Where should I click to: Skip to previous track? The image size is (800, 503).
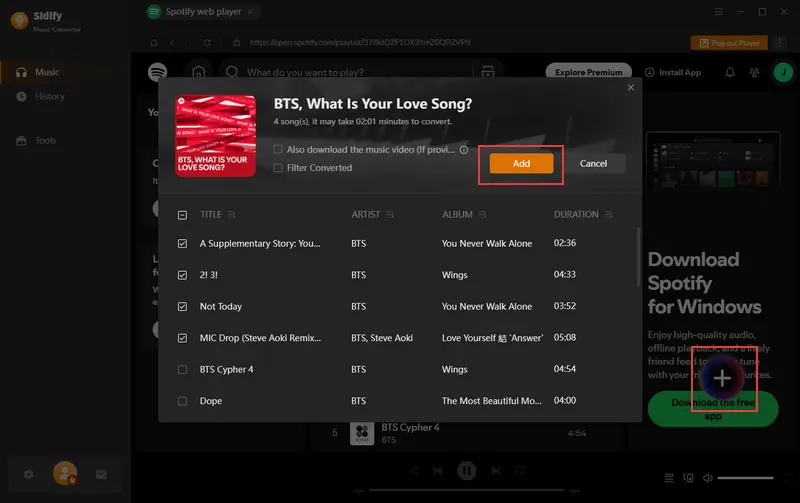pos(438,470)
